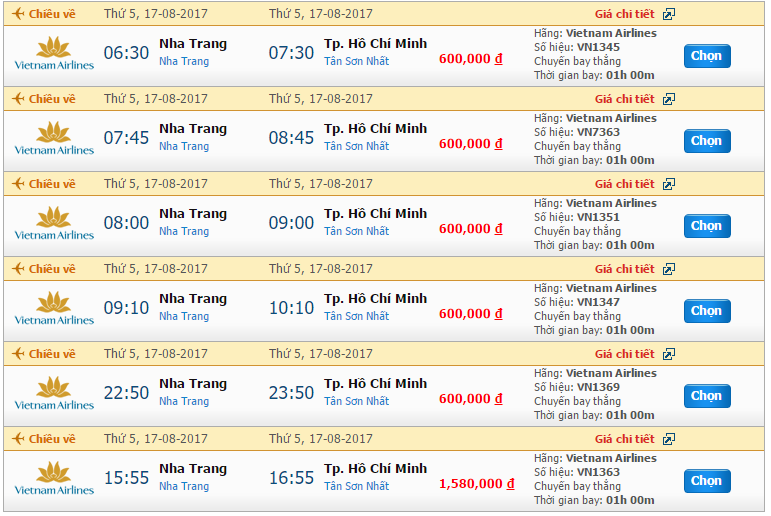Click Vietnam Airlines logo on 22:50 flight
This screenshot has width=771, height=516.
(54, 394)
